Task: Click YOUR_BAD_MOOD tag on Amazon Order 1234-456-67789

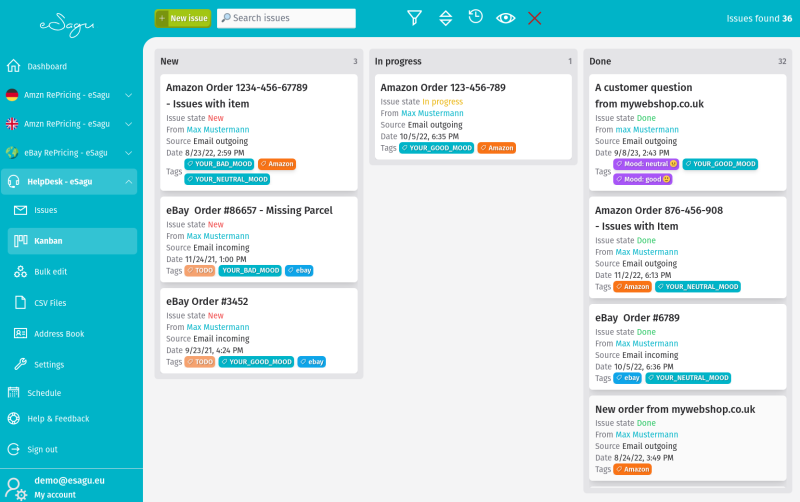Action: (219, 164)
